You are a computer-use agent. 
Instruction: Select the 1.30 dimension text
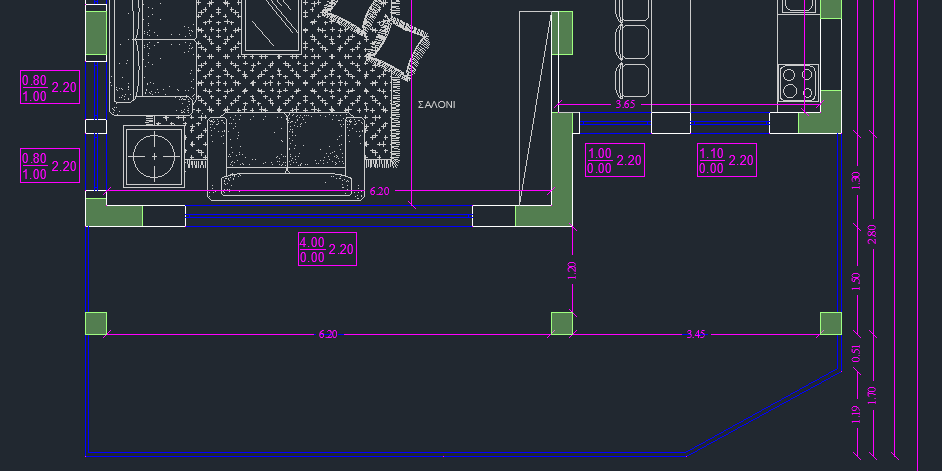point(855,181)
